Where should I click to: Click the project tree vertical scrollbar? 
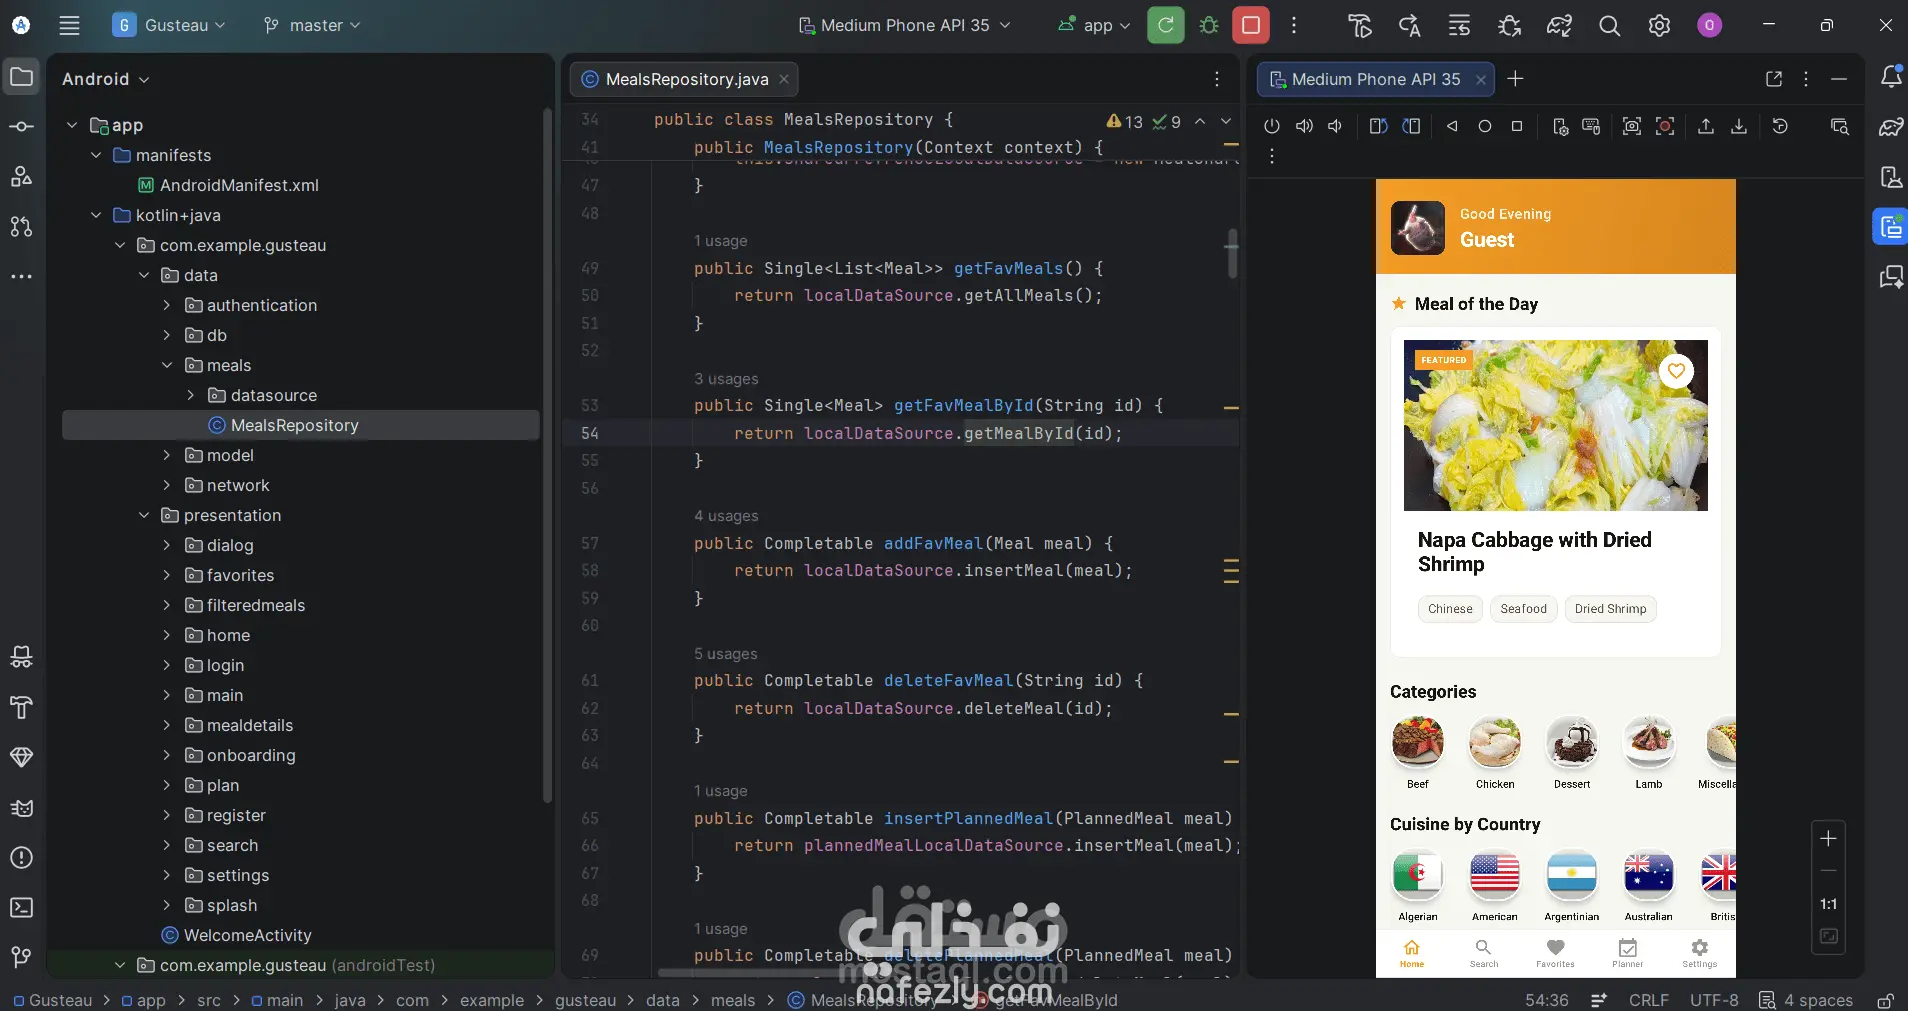pos(547,455)
